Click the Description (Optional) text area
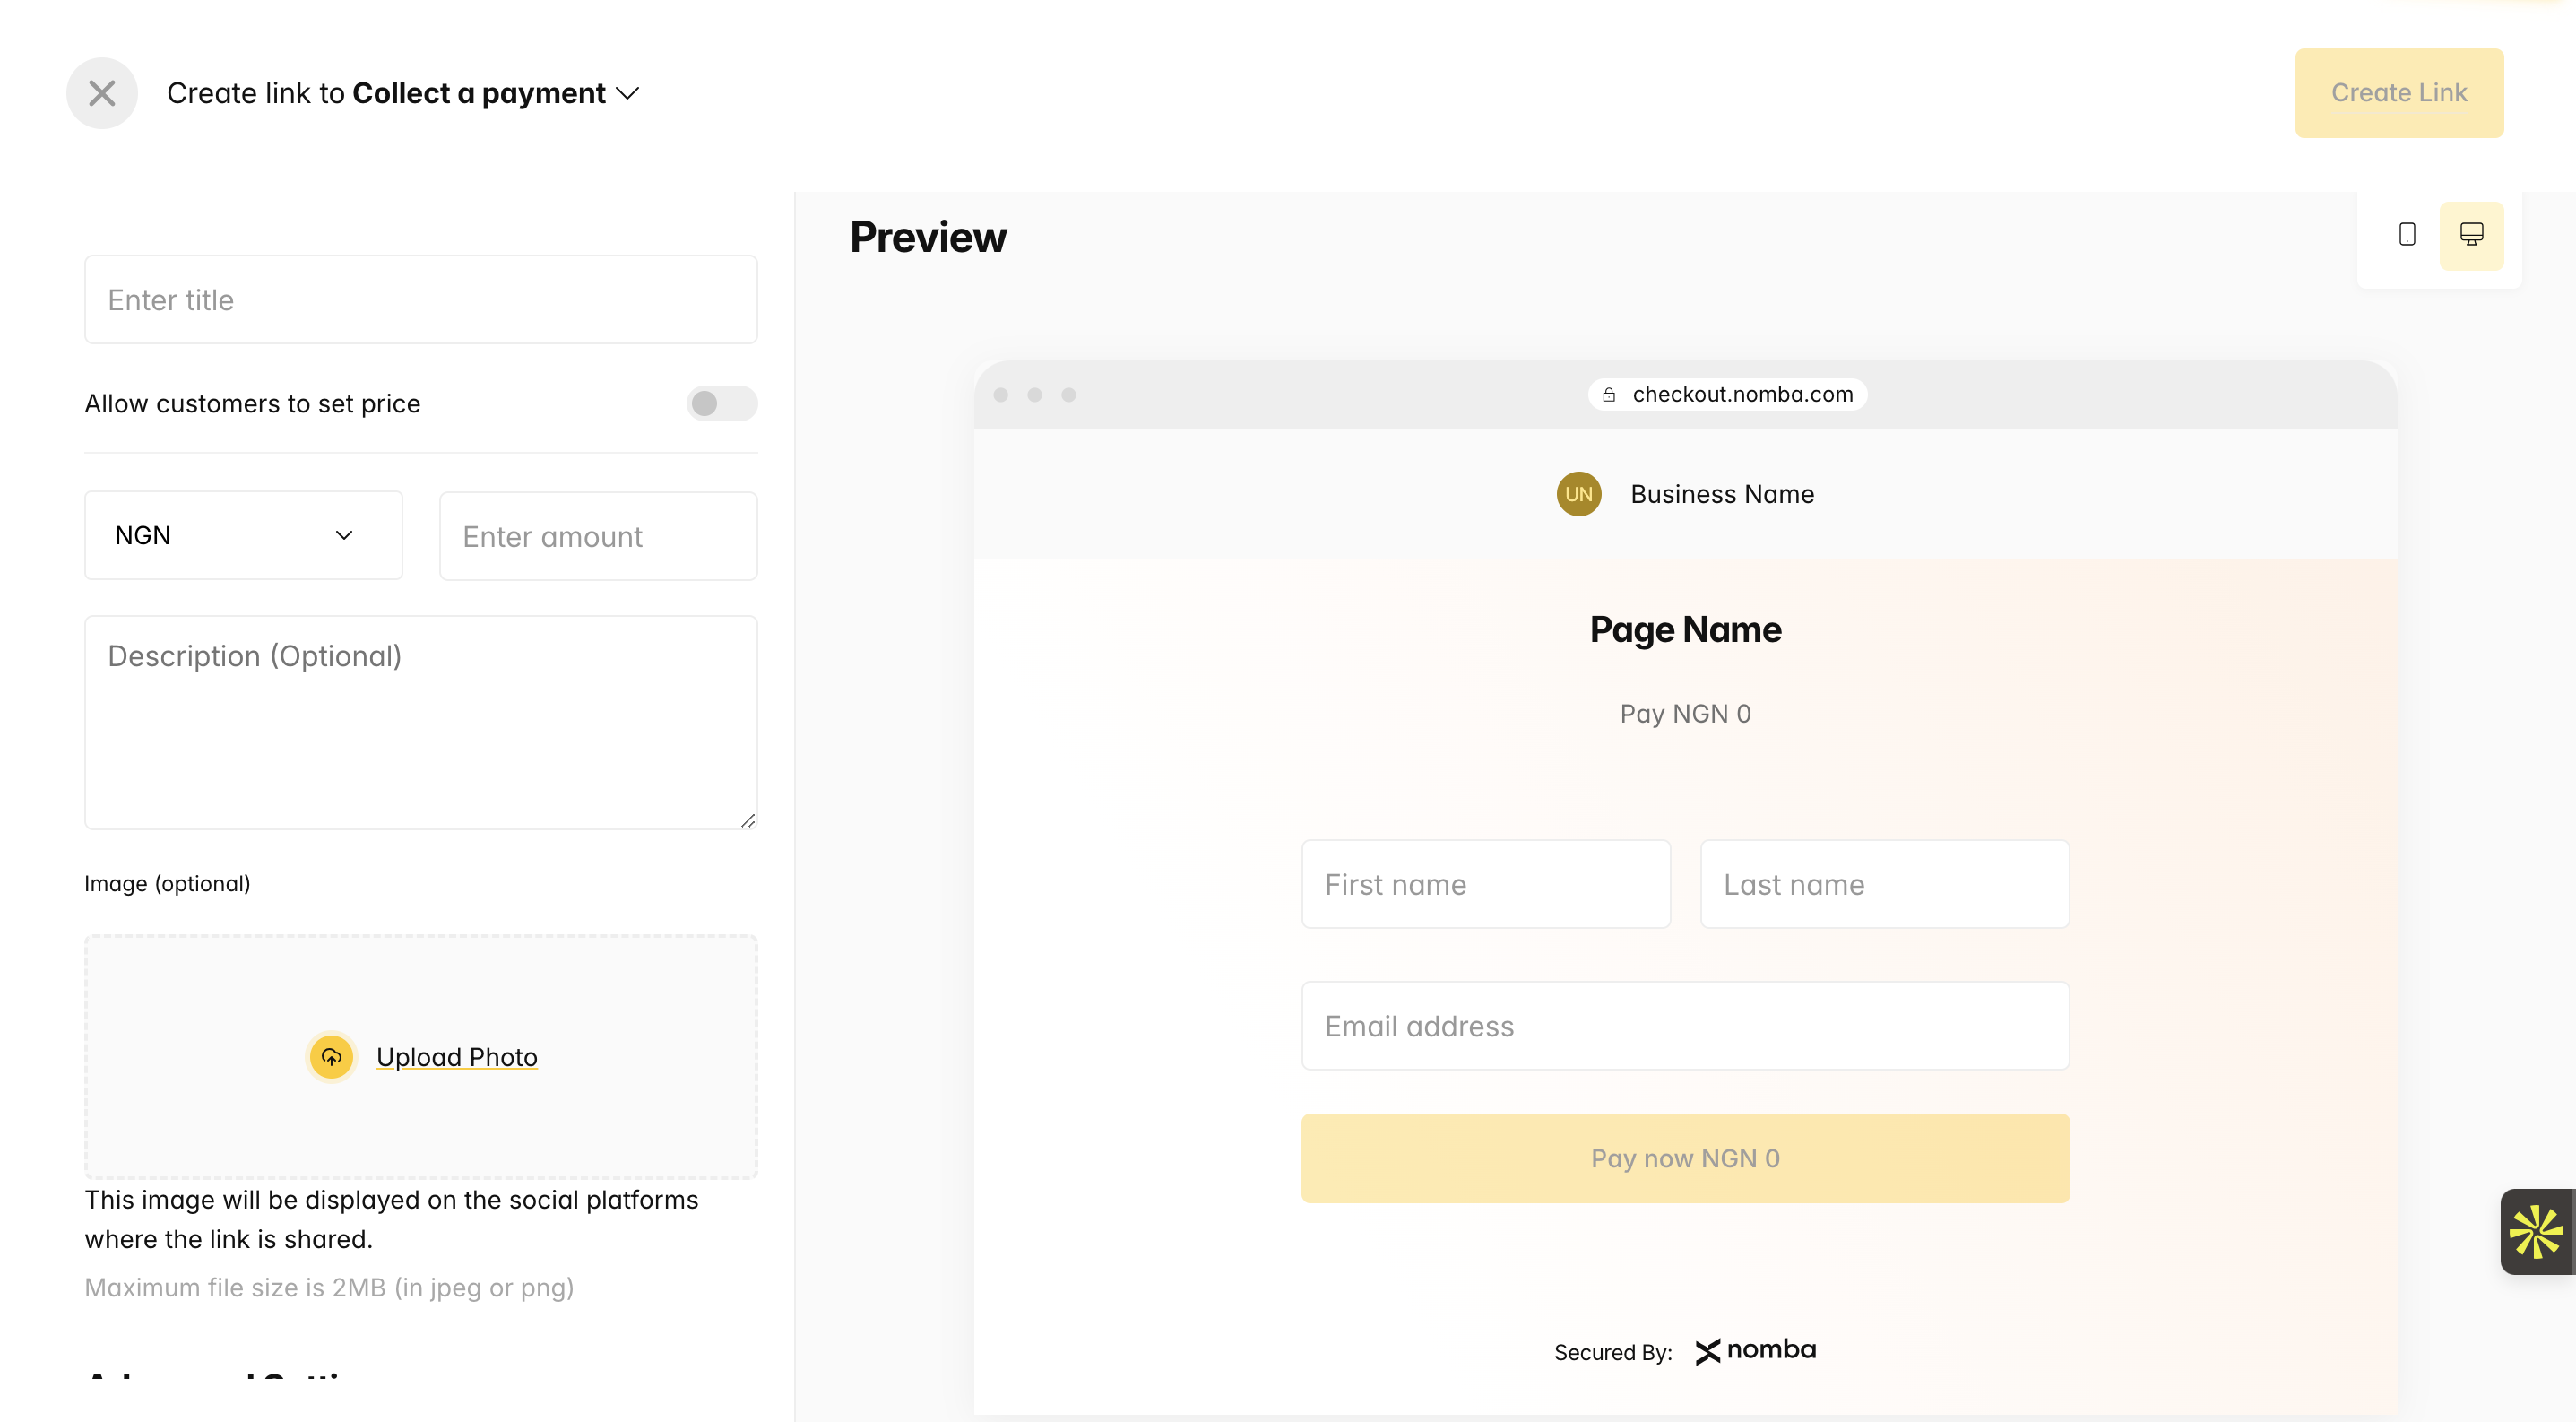The image size is (2576, 1422). [x=421, y=721]
